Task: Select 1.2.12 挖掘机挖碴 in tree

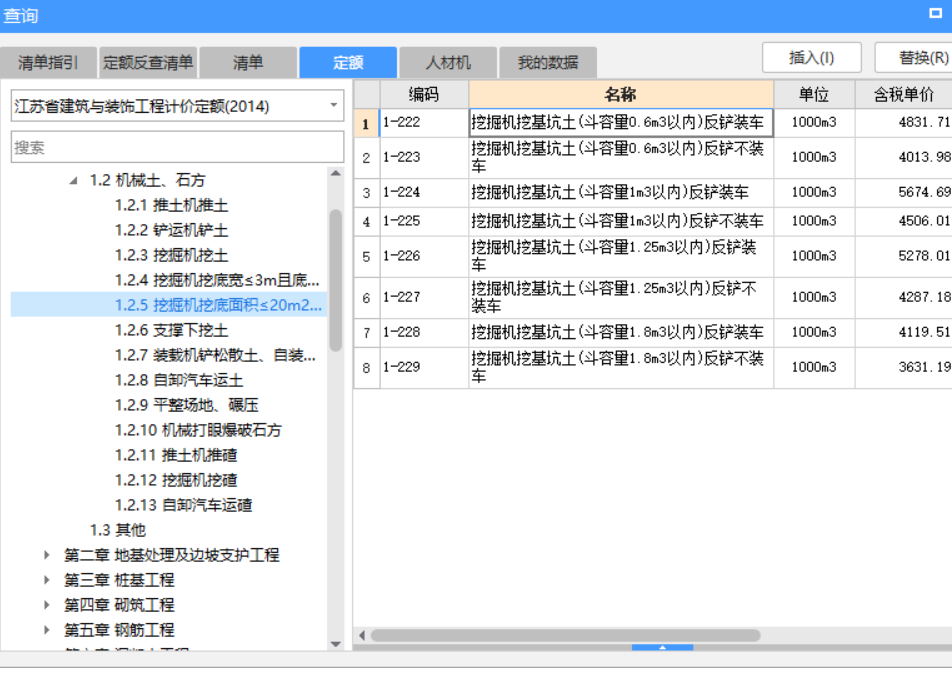Action: click(x=176, y=480)
